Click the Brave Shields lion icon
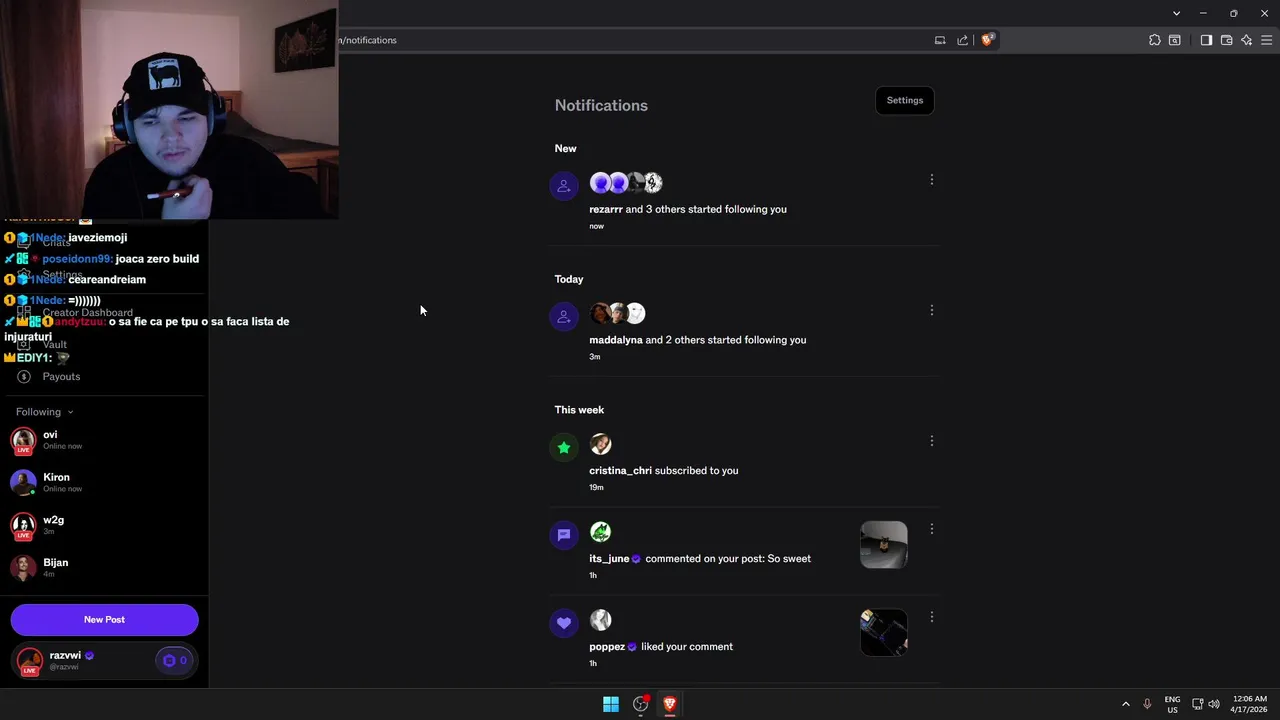 click(x=987, y=40)
